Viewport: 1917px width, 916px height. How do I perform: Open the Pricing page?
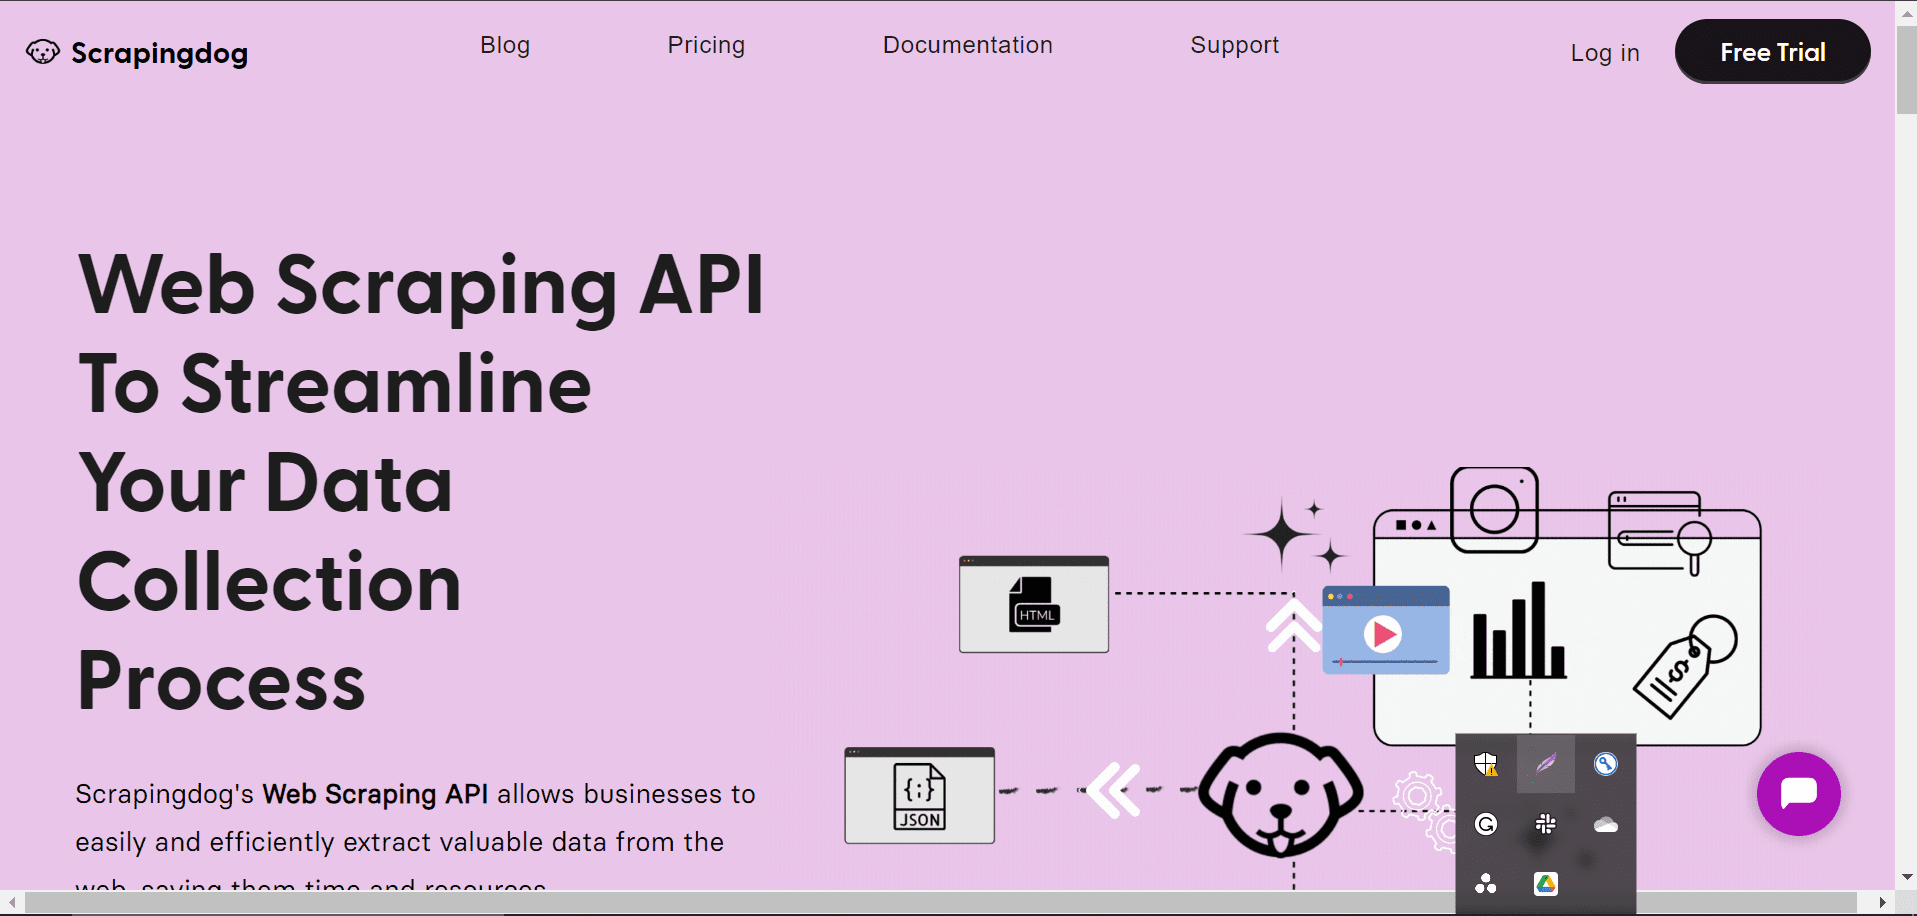tap(706, 45)
